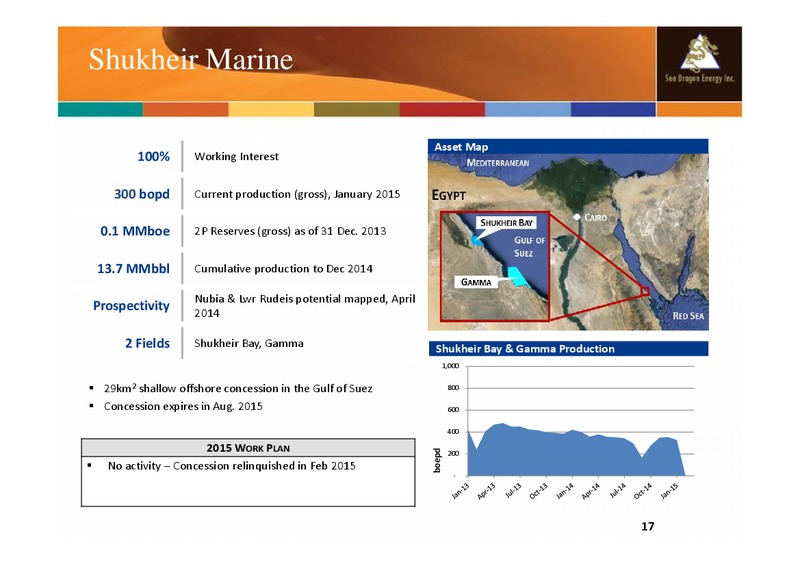Click the 'Mediterranean' map label
This screenshot has width=800, height=566.
pyautogui.click(x=498, y=163)
